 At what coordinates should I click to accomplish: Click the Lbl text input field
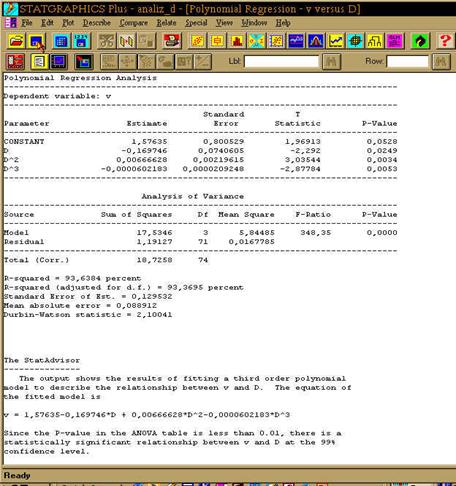click(281, 61)
